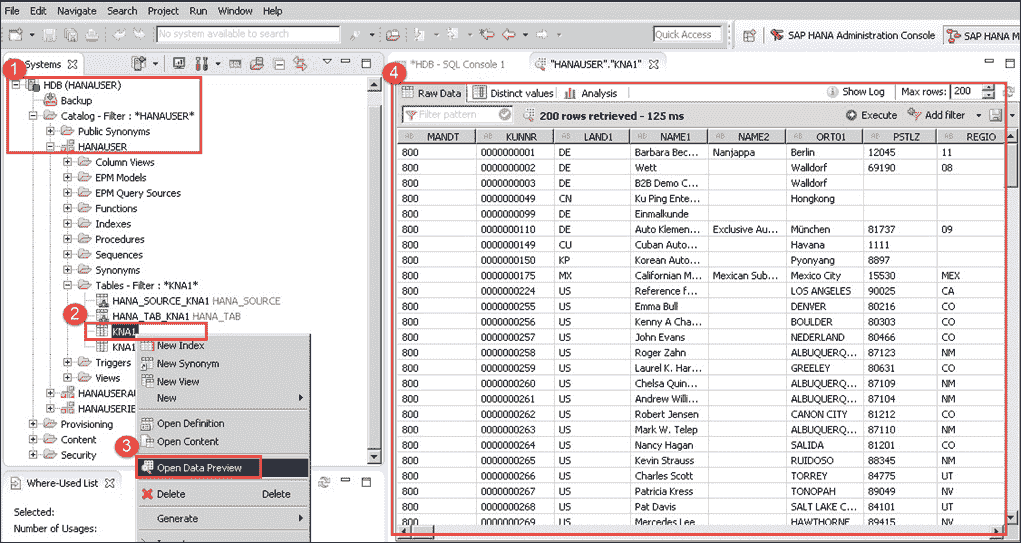The image size is (1021, 543).
Task: Click the Add filter button
Action: [936, 115]
